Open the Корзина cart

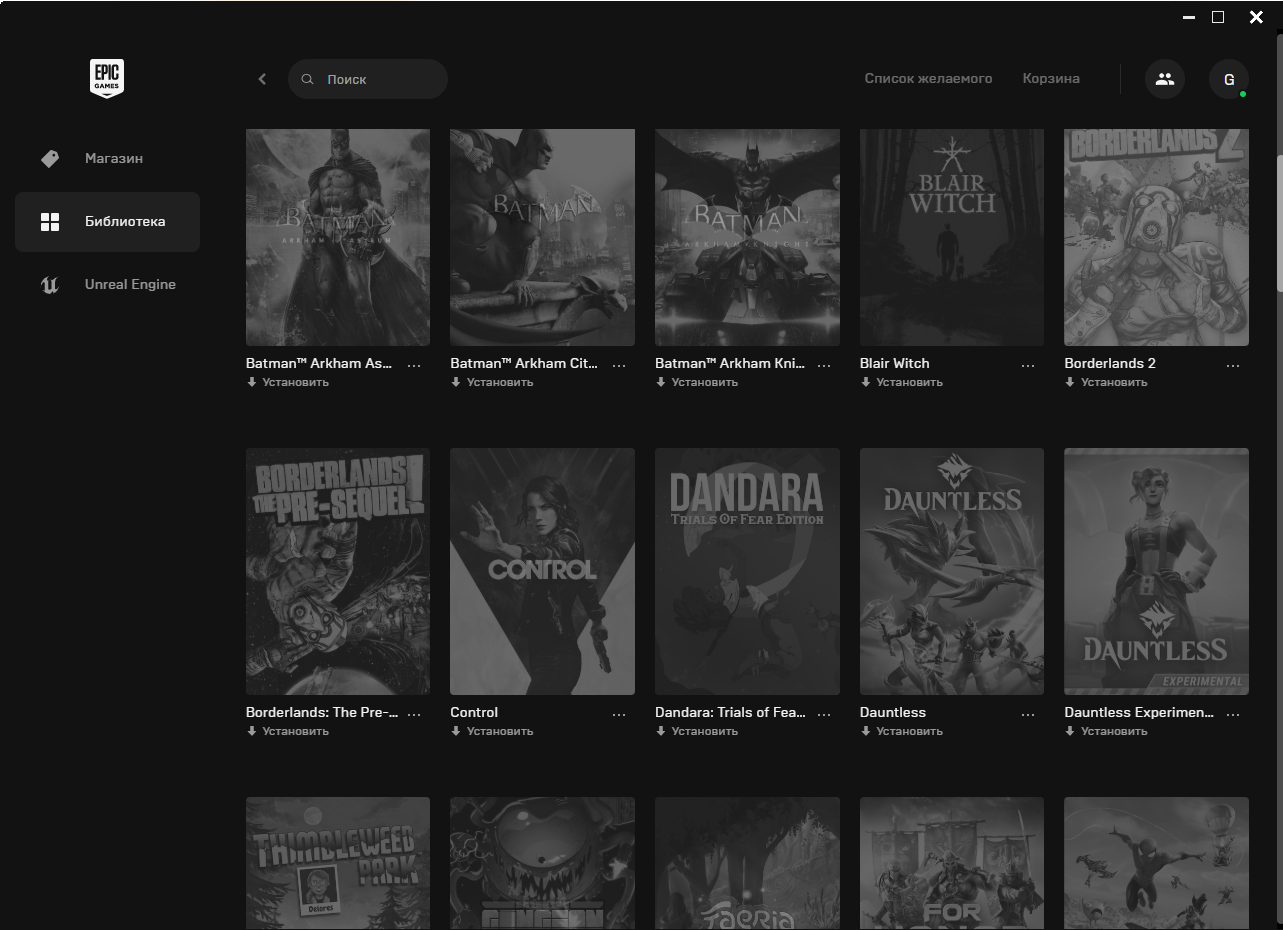pyautogui.click(x=1051, y=78)
